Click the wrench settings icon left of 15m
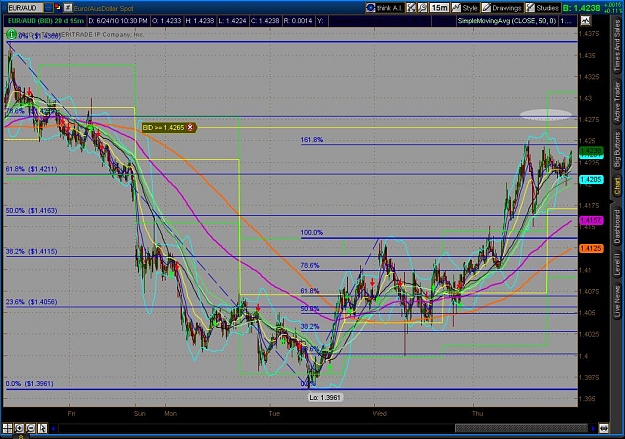Screen dimensions: 625x439 pos(422,8)
